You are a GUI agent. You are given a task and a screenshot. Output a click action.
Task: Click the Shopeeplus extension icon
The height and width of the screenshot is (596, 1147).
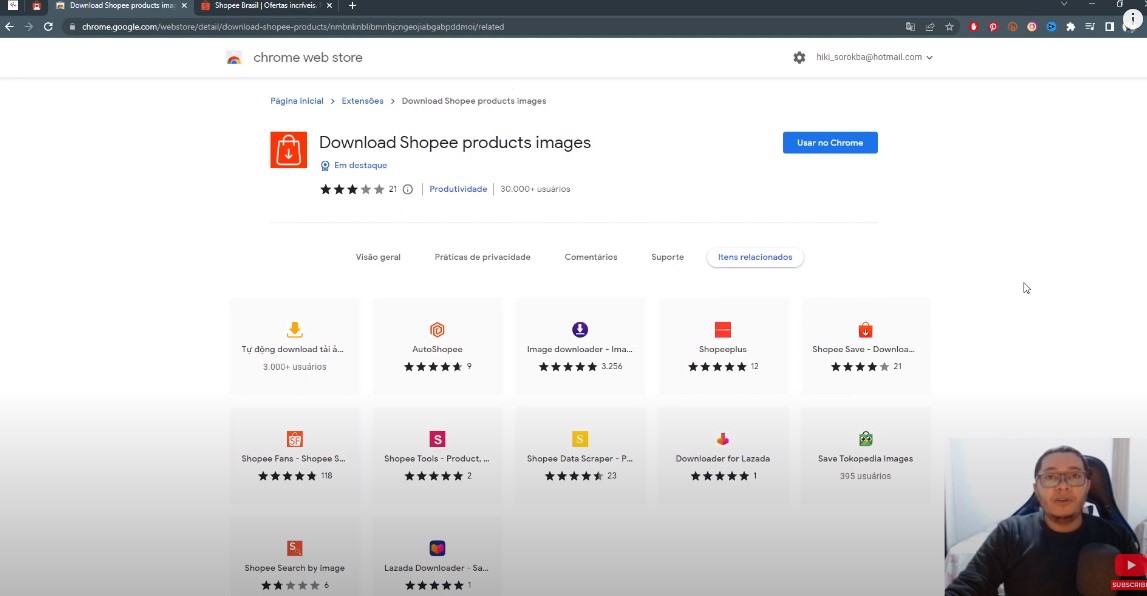[722, 329]
